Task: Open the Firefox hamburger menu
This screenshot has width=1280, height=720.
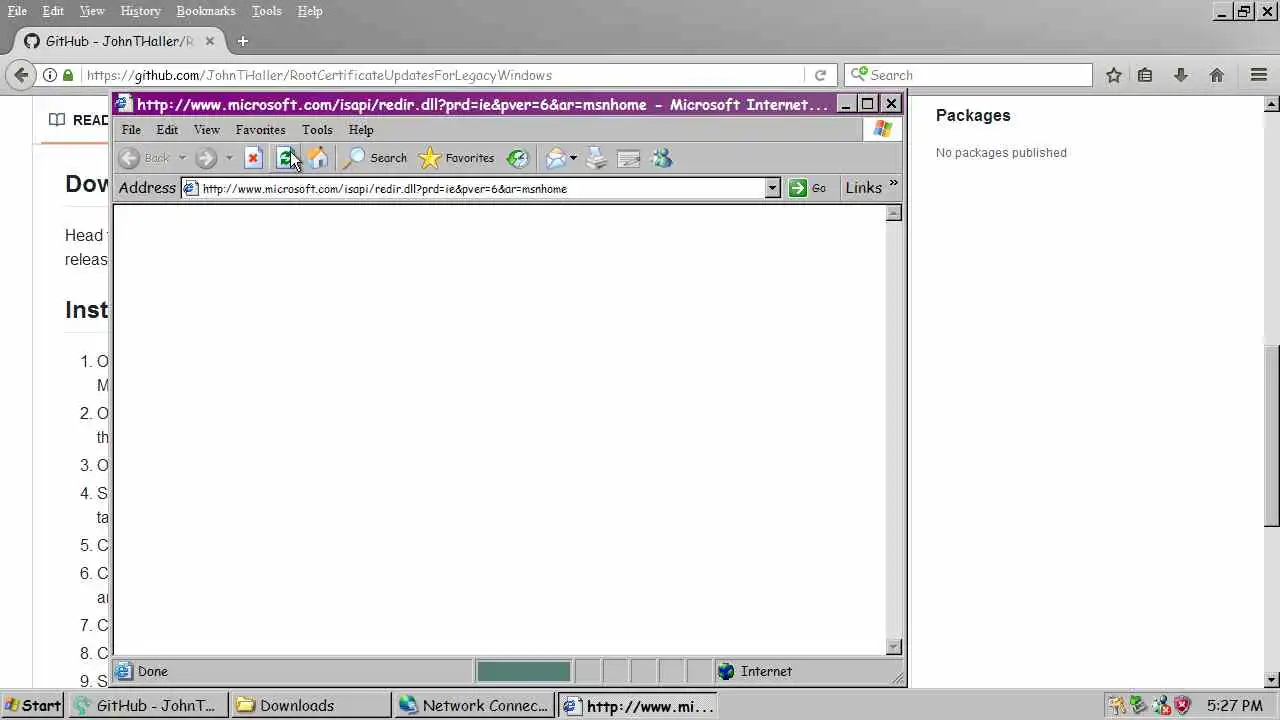Action: point(1259,75)
